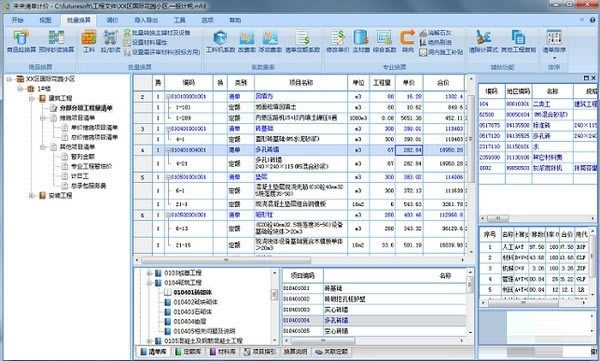600x361 pixels.
Task: Open the 视图 ribbon tab
Action: 45,20
